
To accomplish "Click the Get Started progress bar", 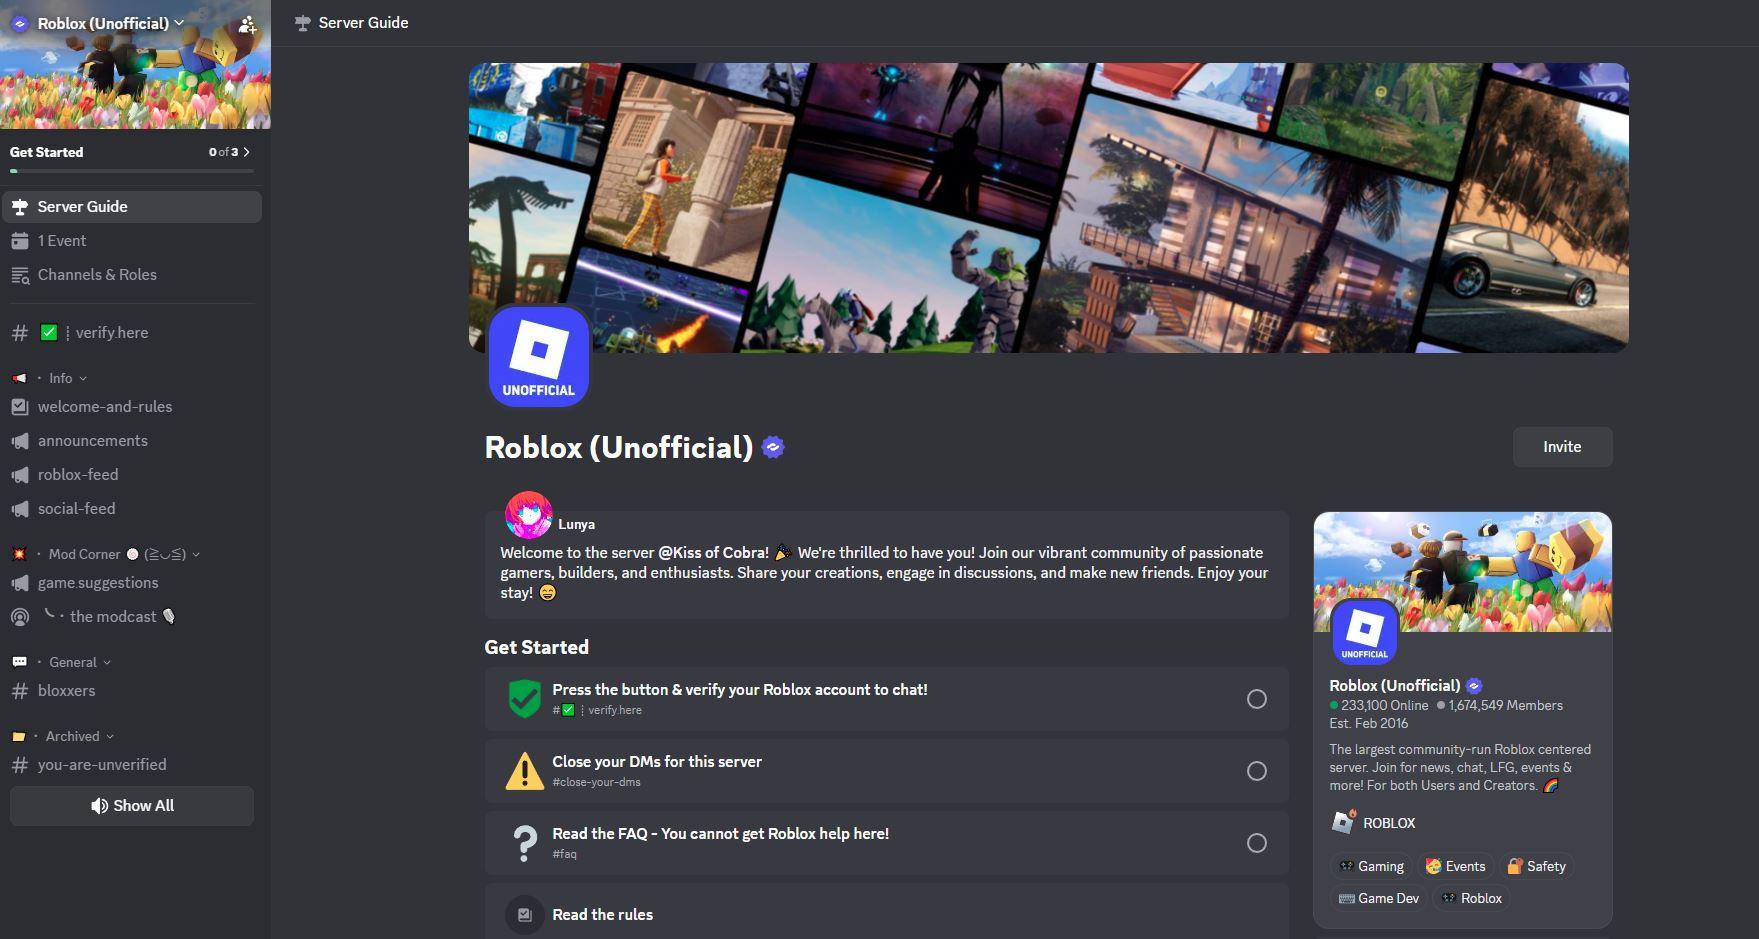I will [x=131, y=171].
